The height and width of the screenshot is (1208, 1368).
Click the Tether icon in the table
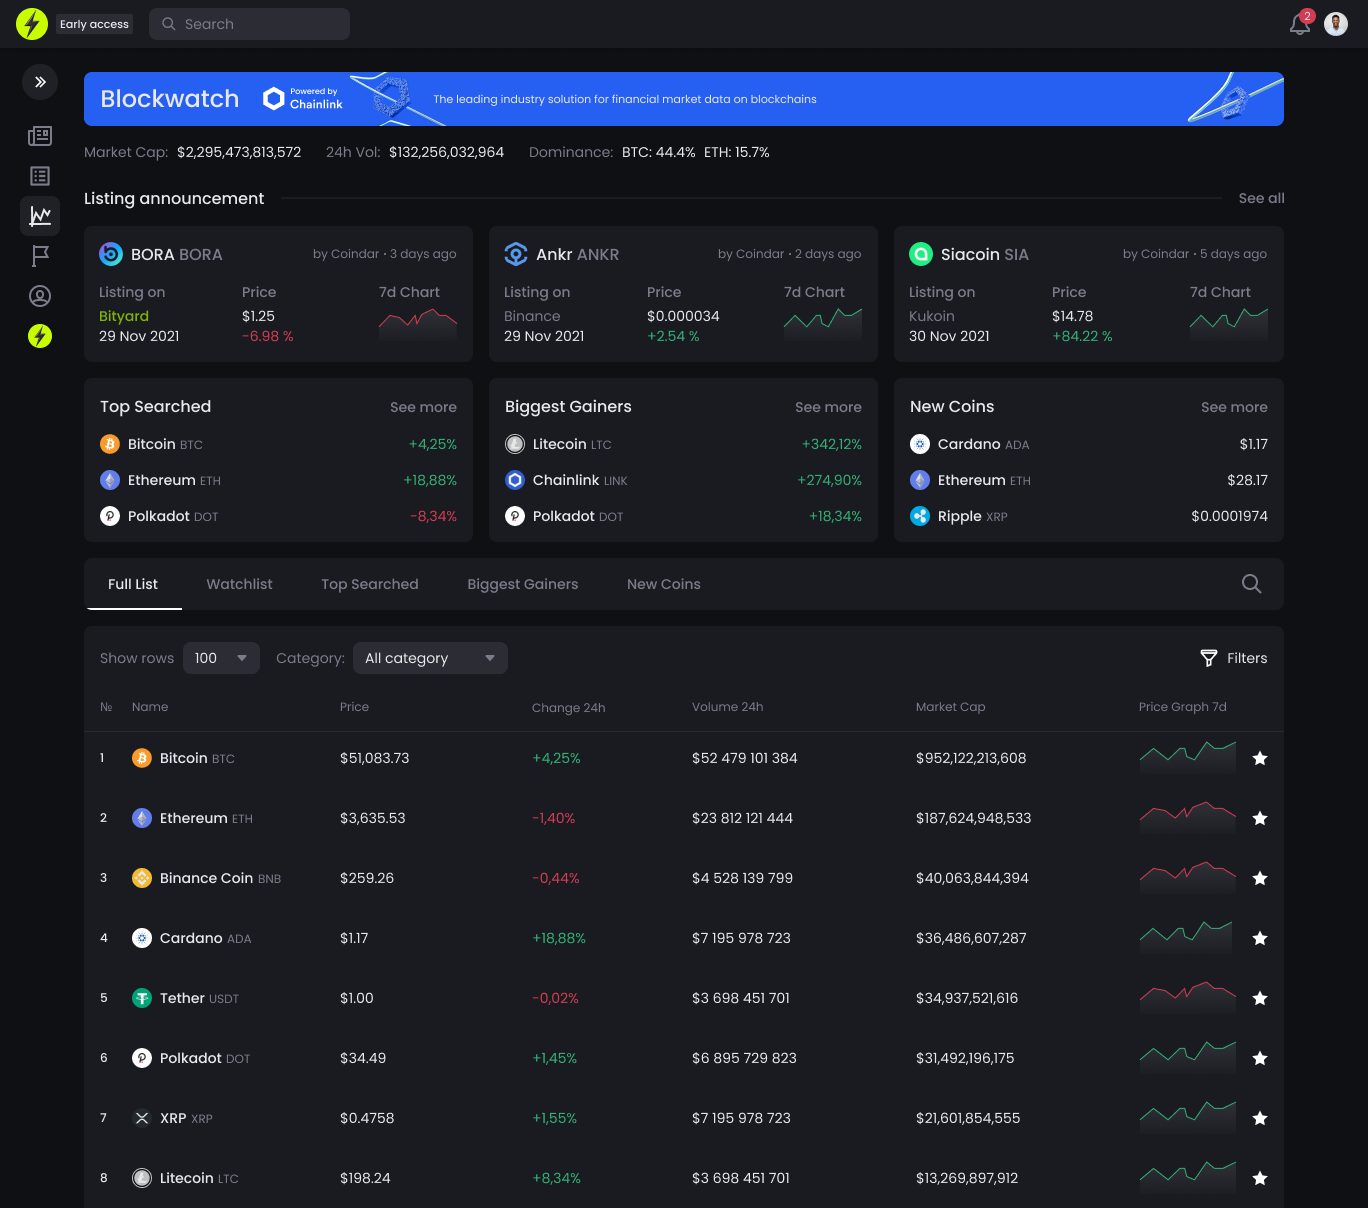point(142,998)
